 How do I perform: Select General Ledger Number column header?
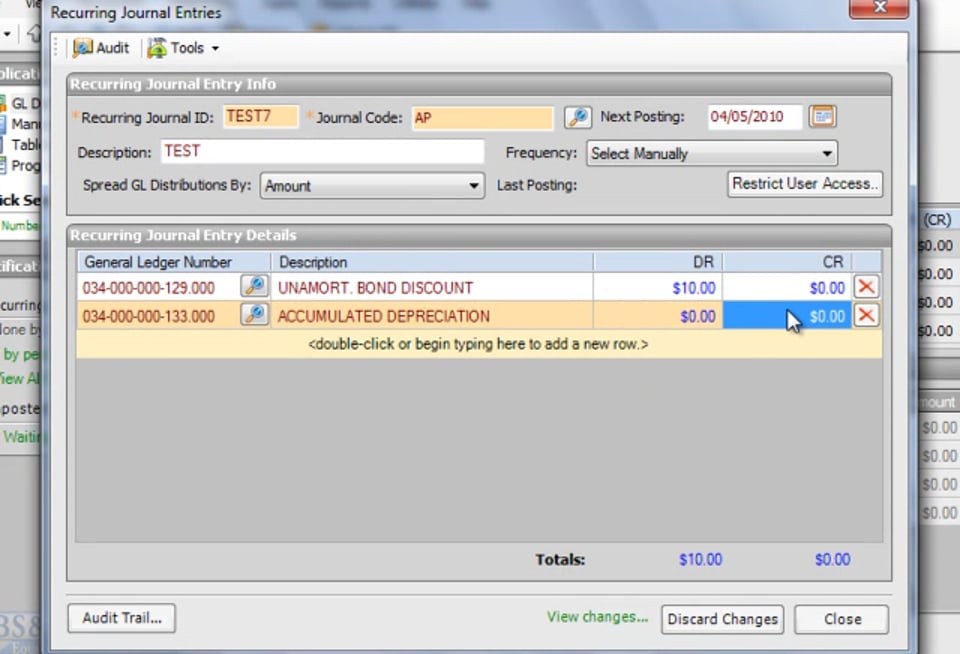pyautogui.click(x=174, y=262)
